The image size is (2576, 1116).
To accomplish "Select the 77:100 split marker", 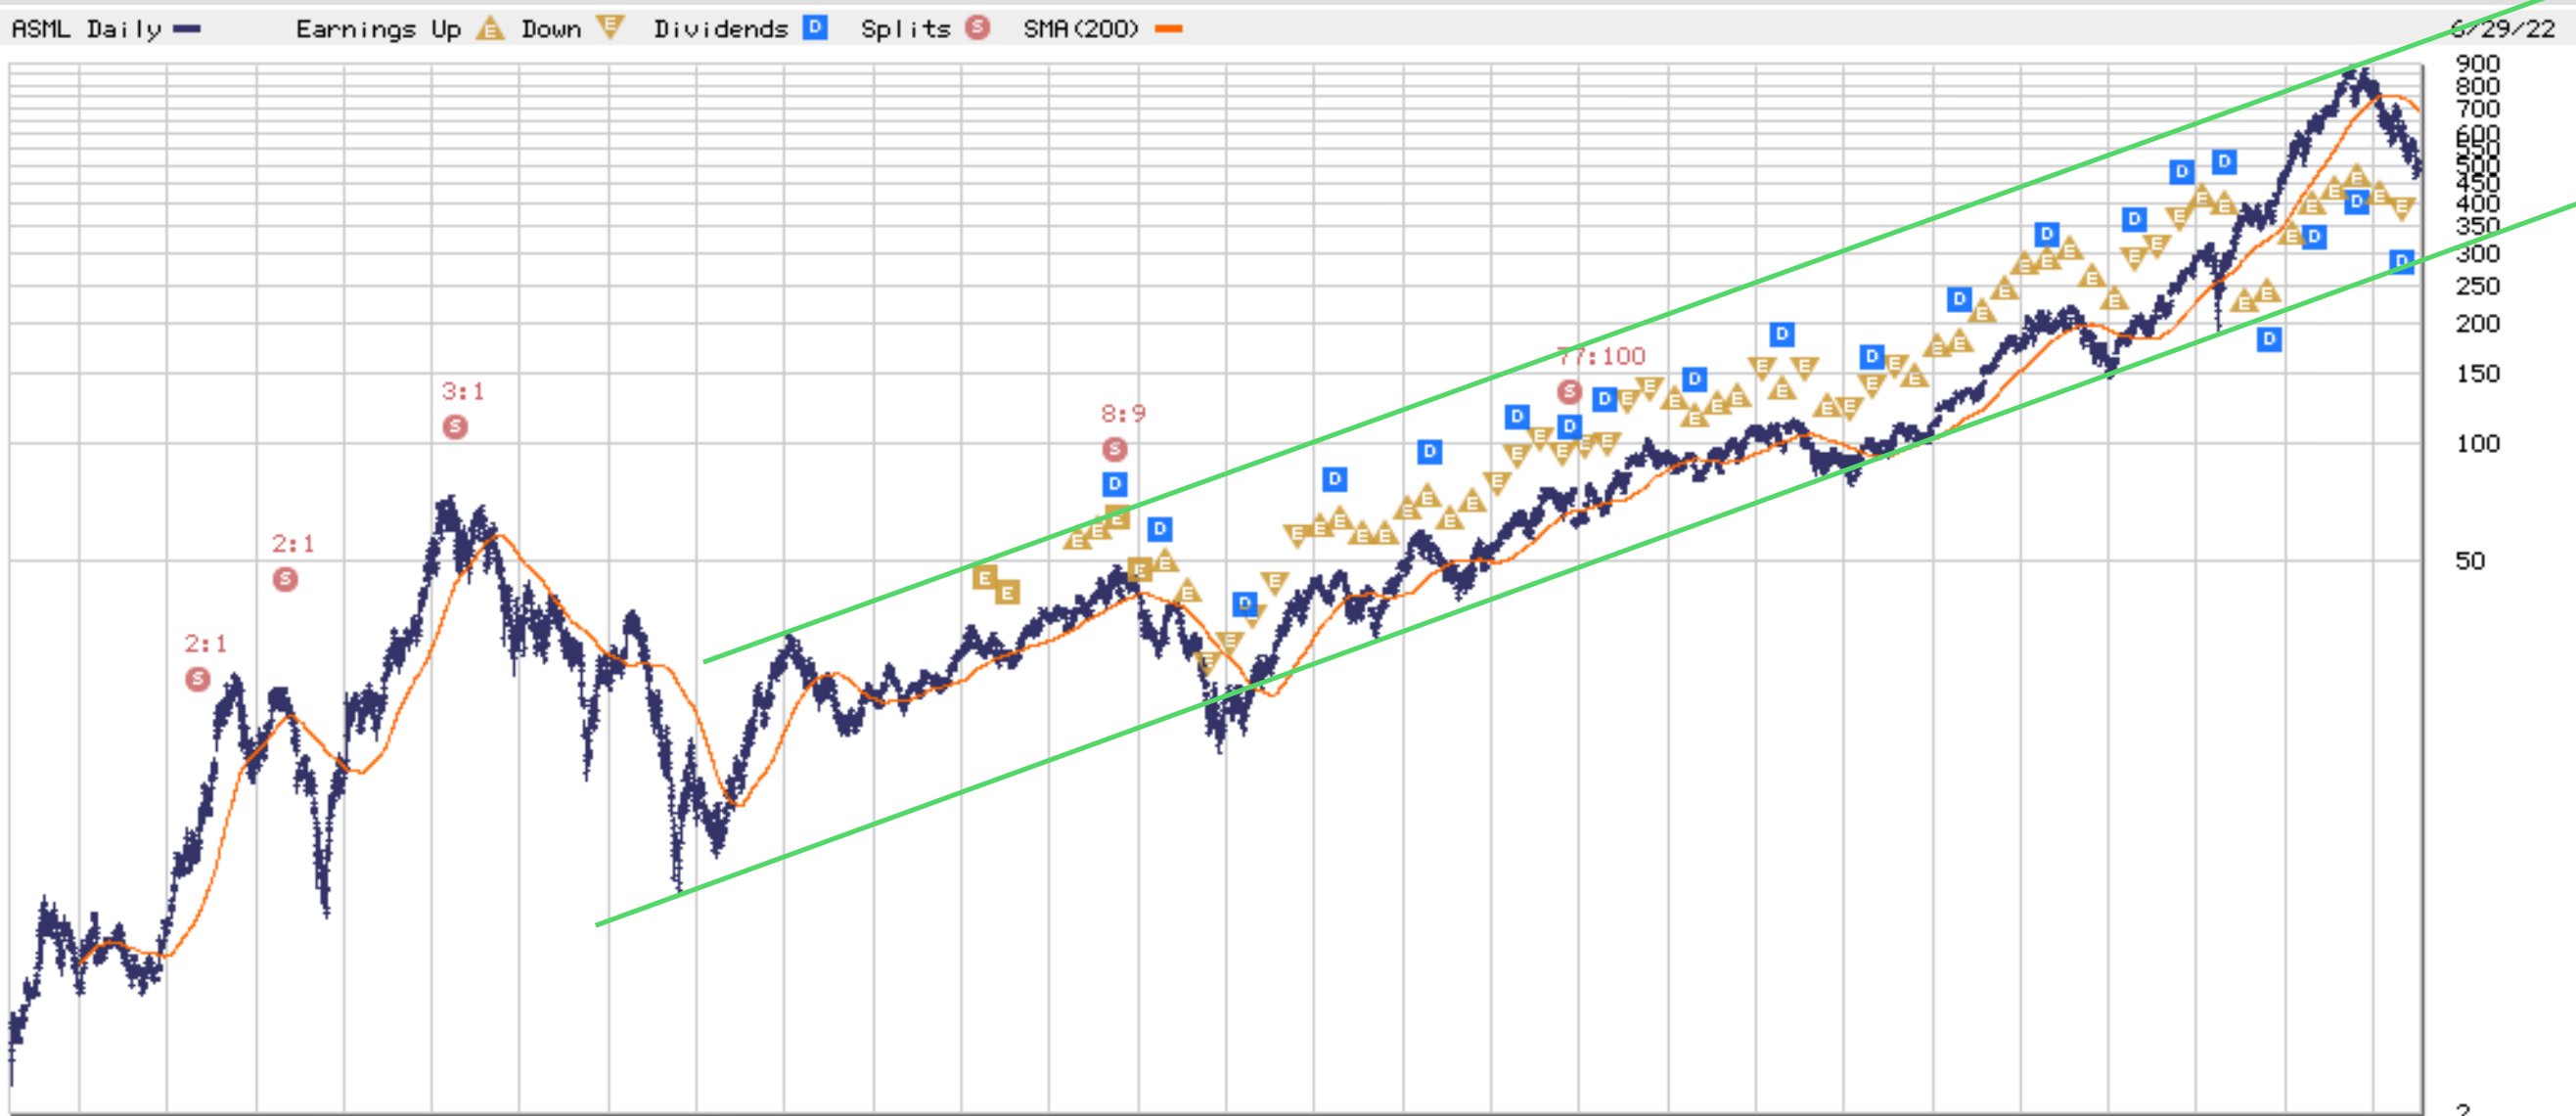I will click(x=1569, y=391).
